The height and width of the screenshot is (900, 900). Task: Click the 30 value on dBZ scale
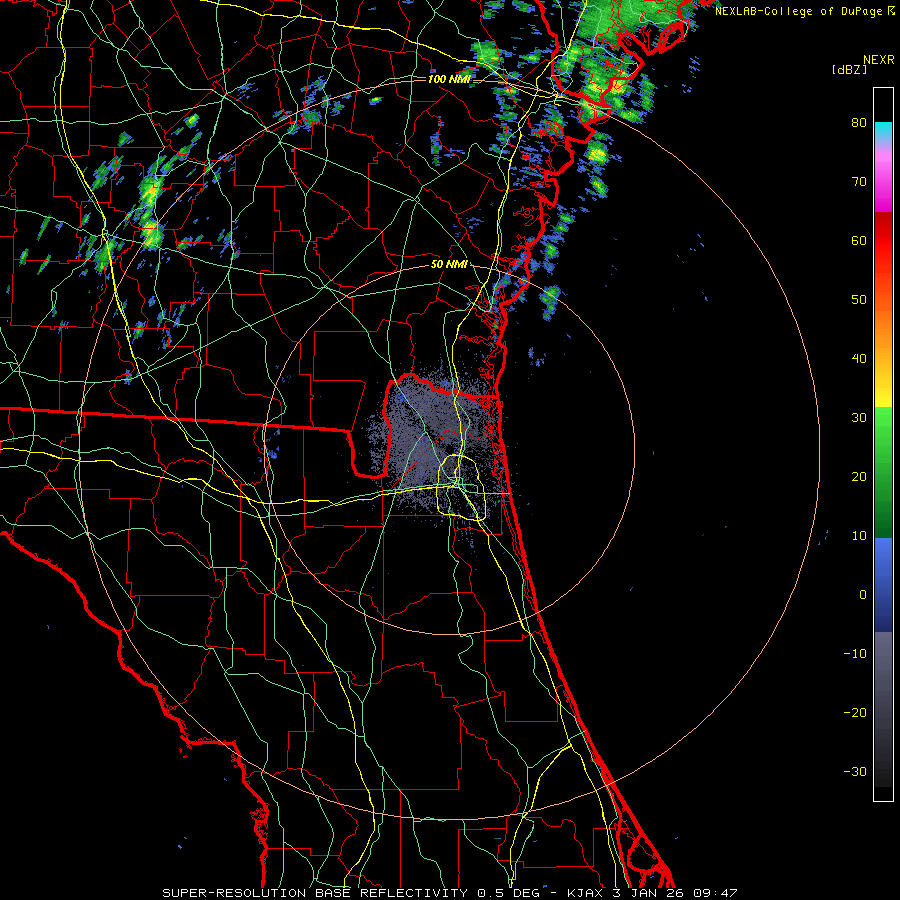tap(859, 418)
